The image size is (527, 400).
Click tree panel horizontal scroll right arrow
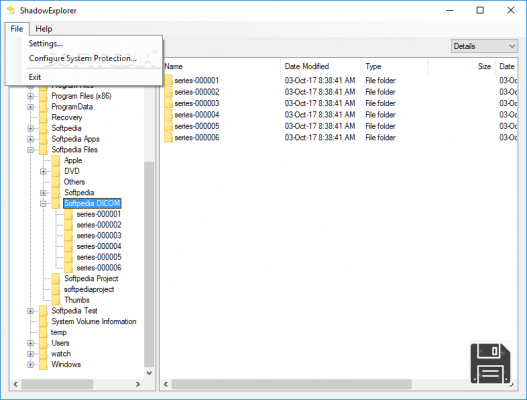pos(138,384)
